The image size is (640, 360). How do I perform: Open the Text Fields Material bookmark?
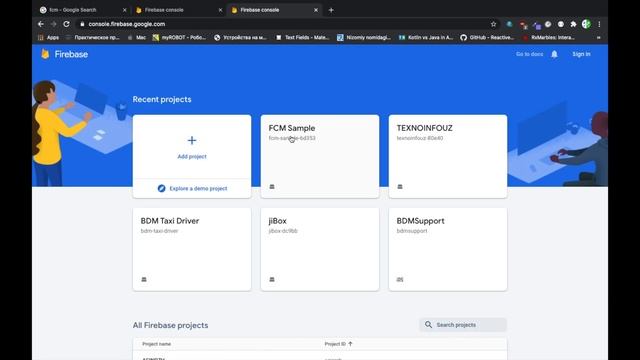[x=302, y=38]
